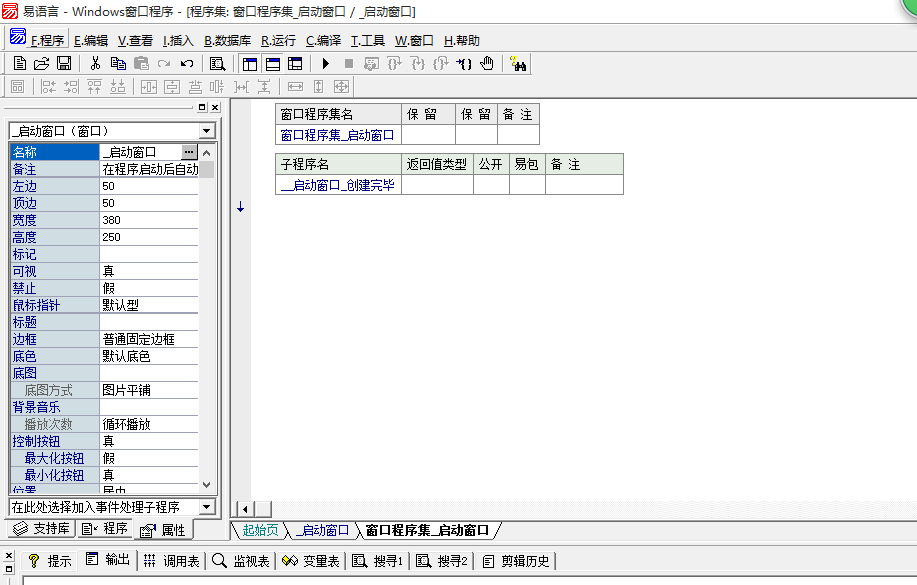Select the __启动窗口_创建完毕 subroutine name
The image size is (917, 585).
click(x=337, y=185)
